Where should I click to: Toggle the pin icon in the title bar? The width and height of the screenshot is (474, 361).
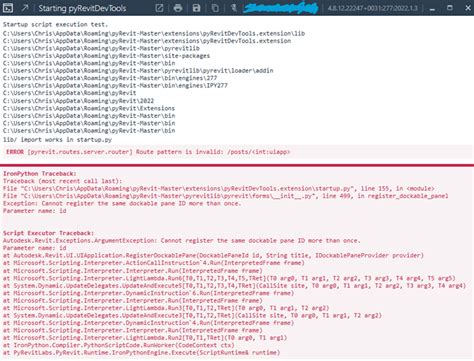233,7
